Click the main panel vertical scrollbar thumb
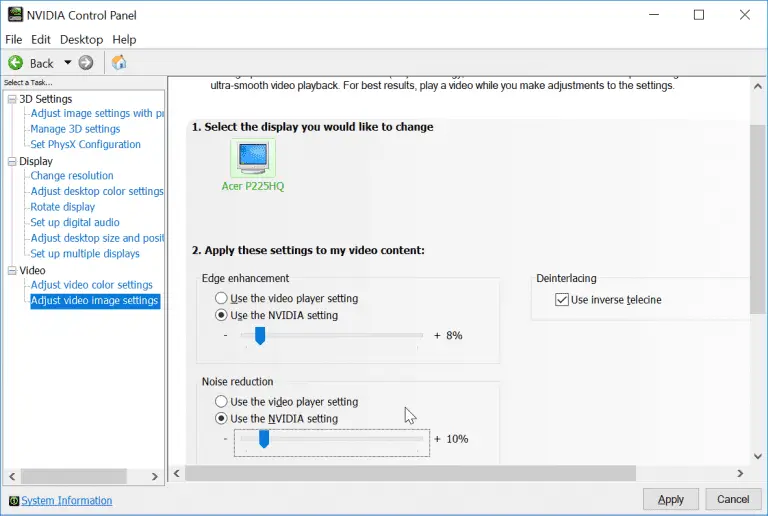 pos(758,219)
